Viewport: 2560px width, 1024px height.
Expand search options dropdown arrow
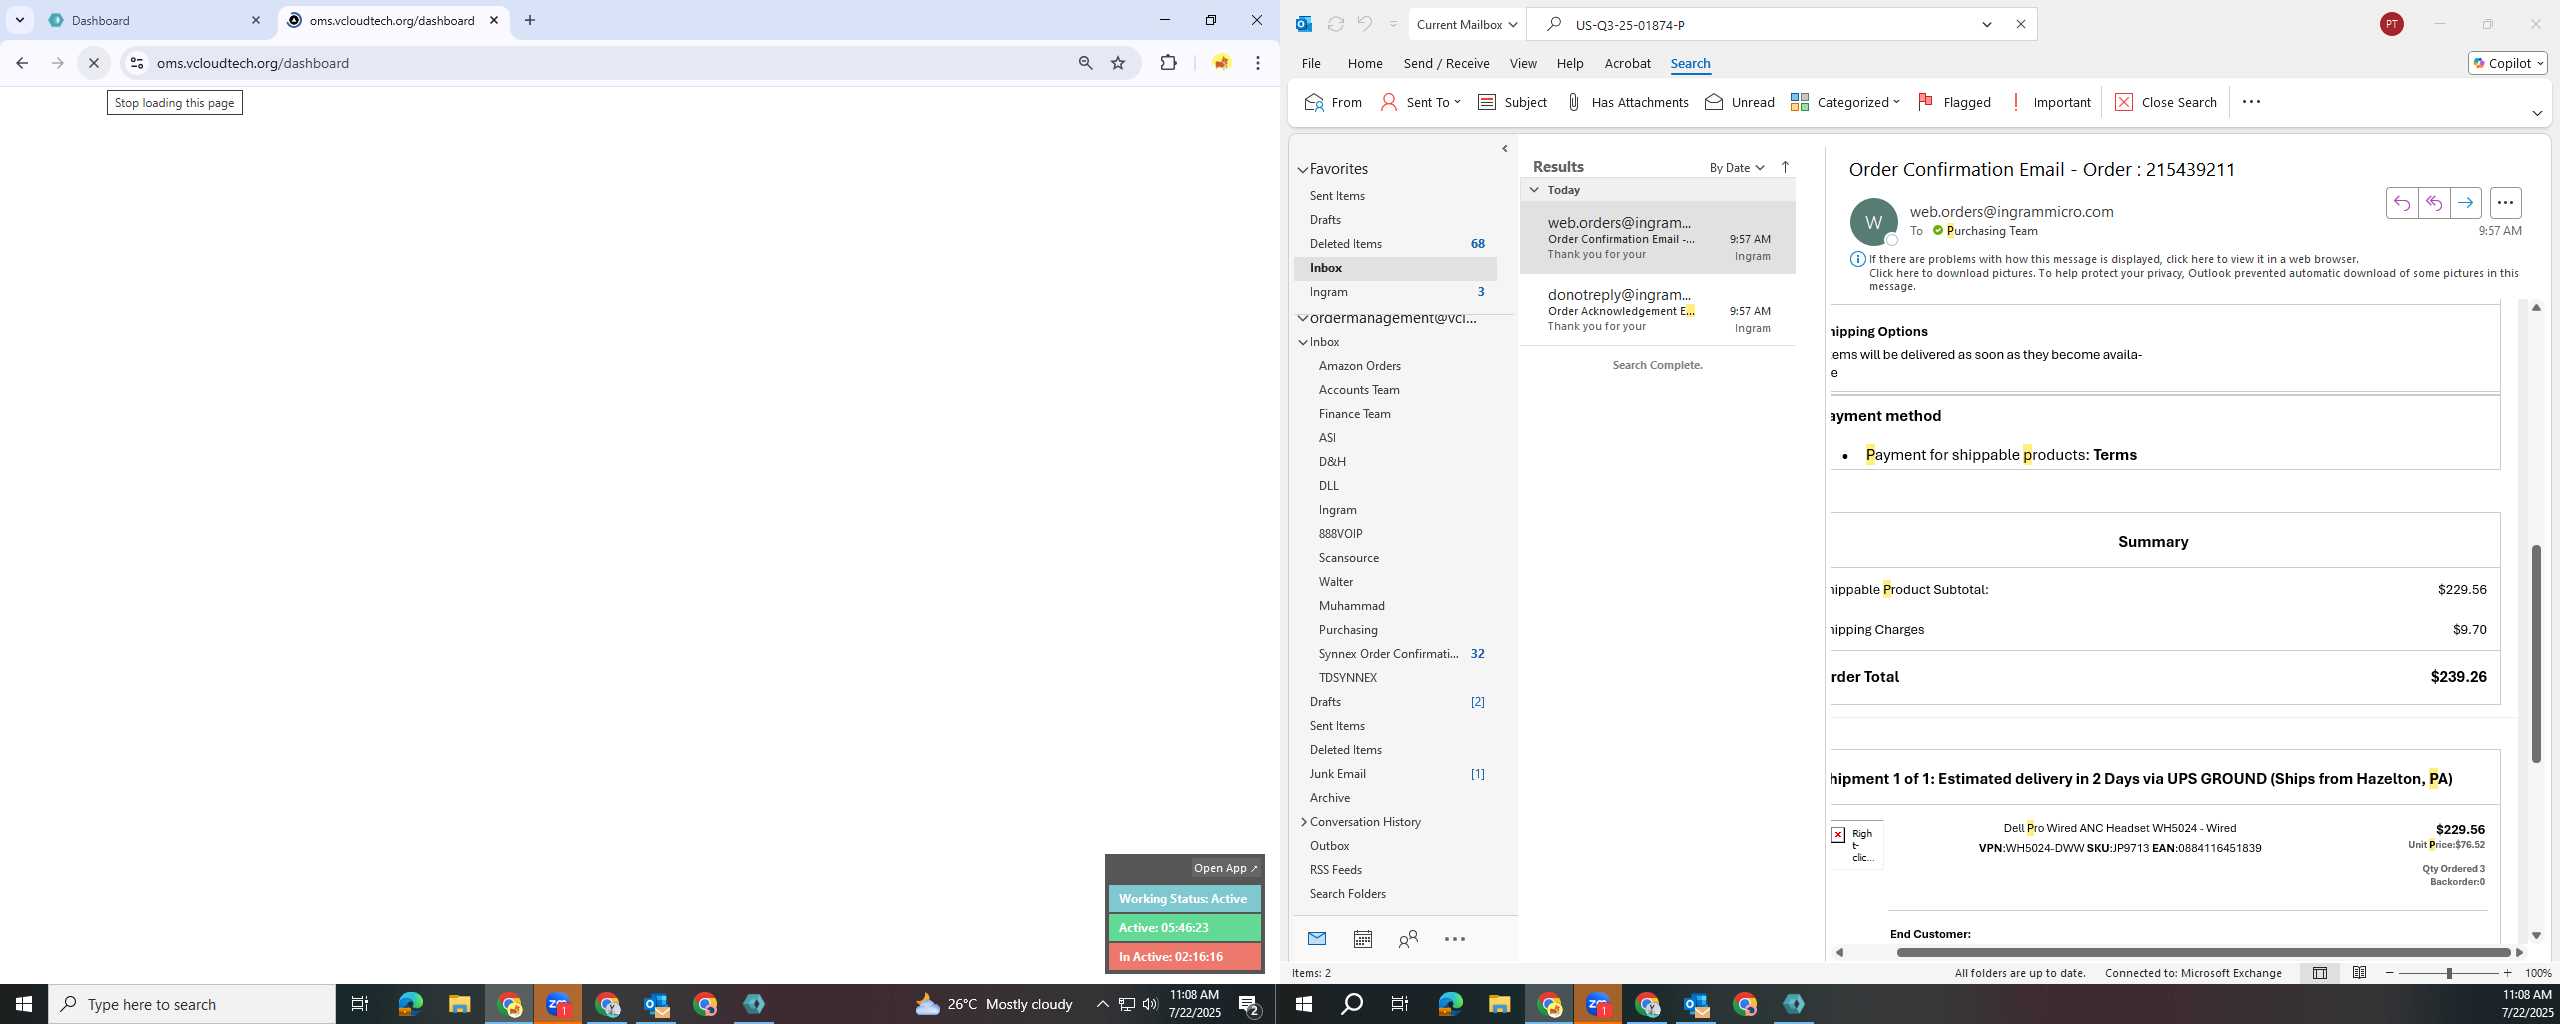[x=1986, y=24]
